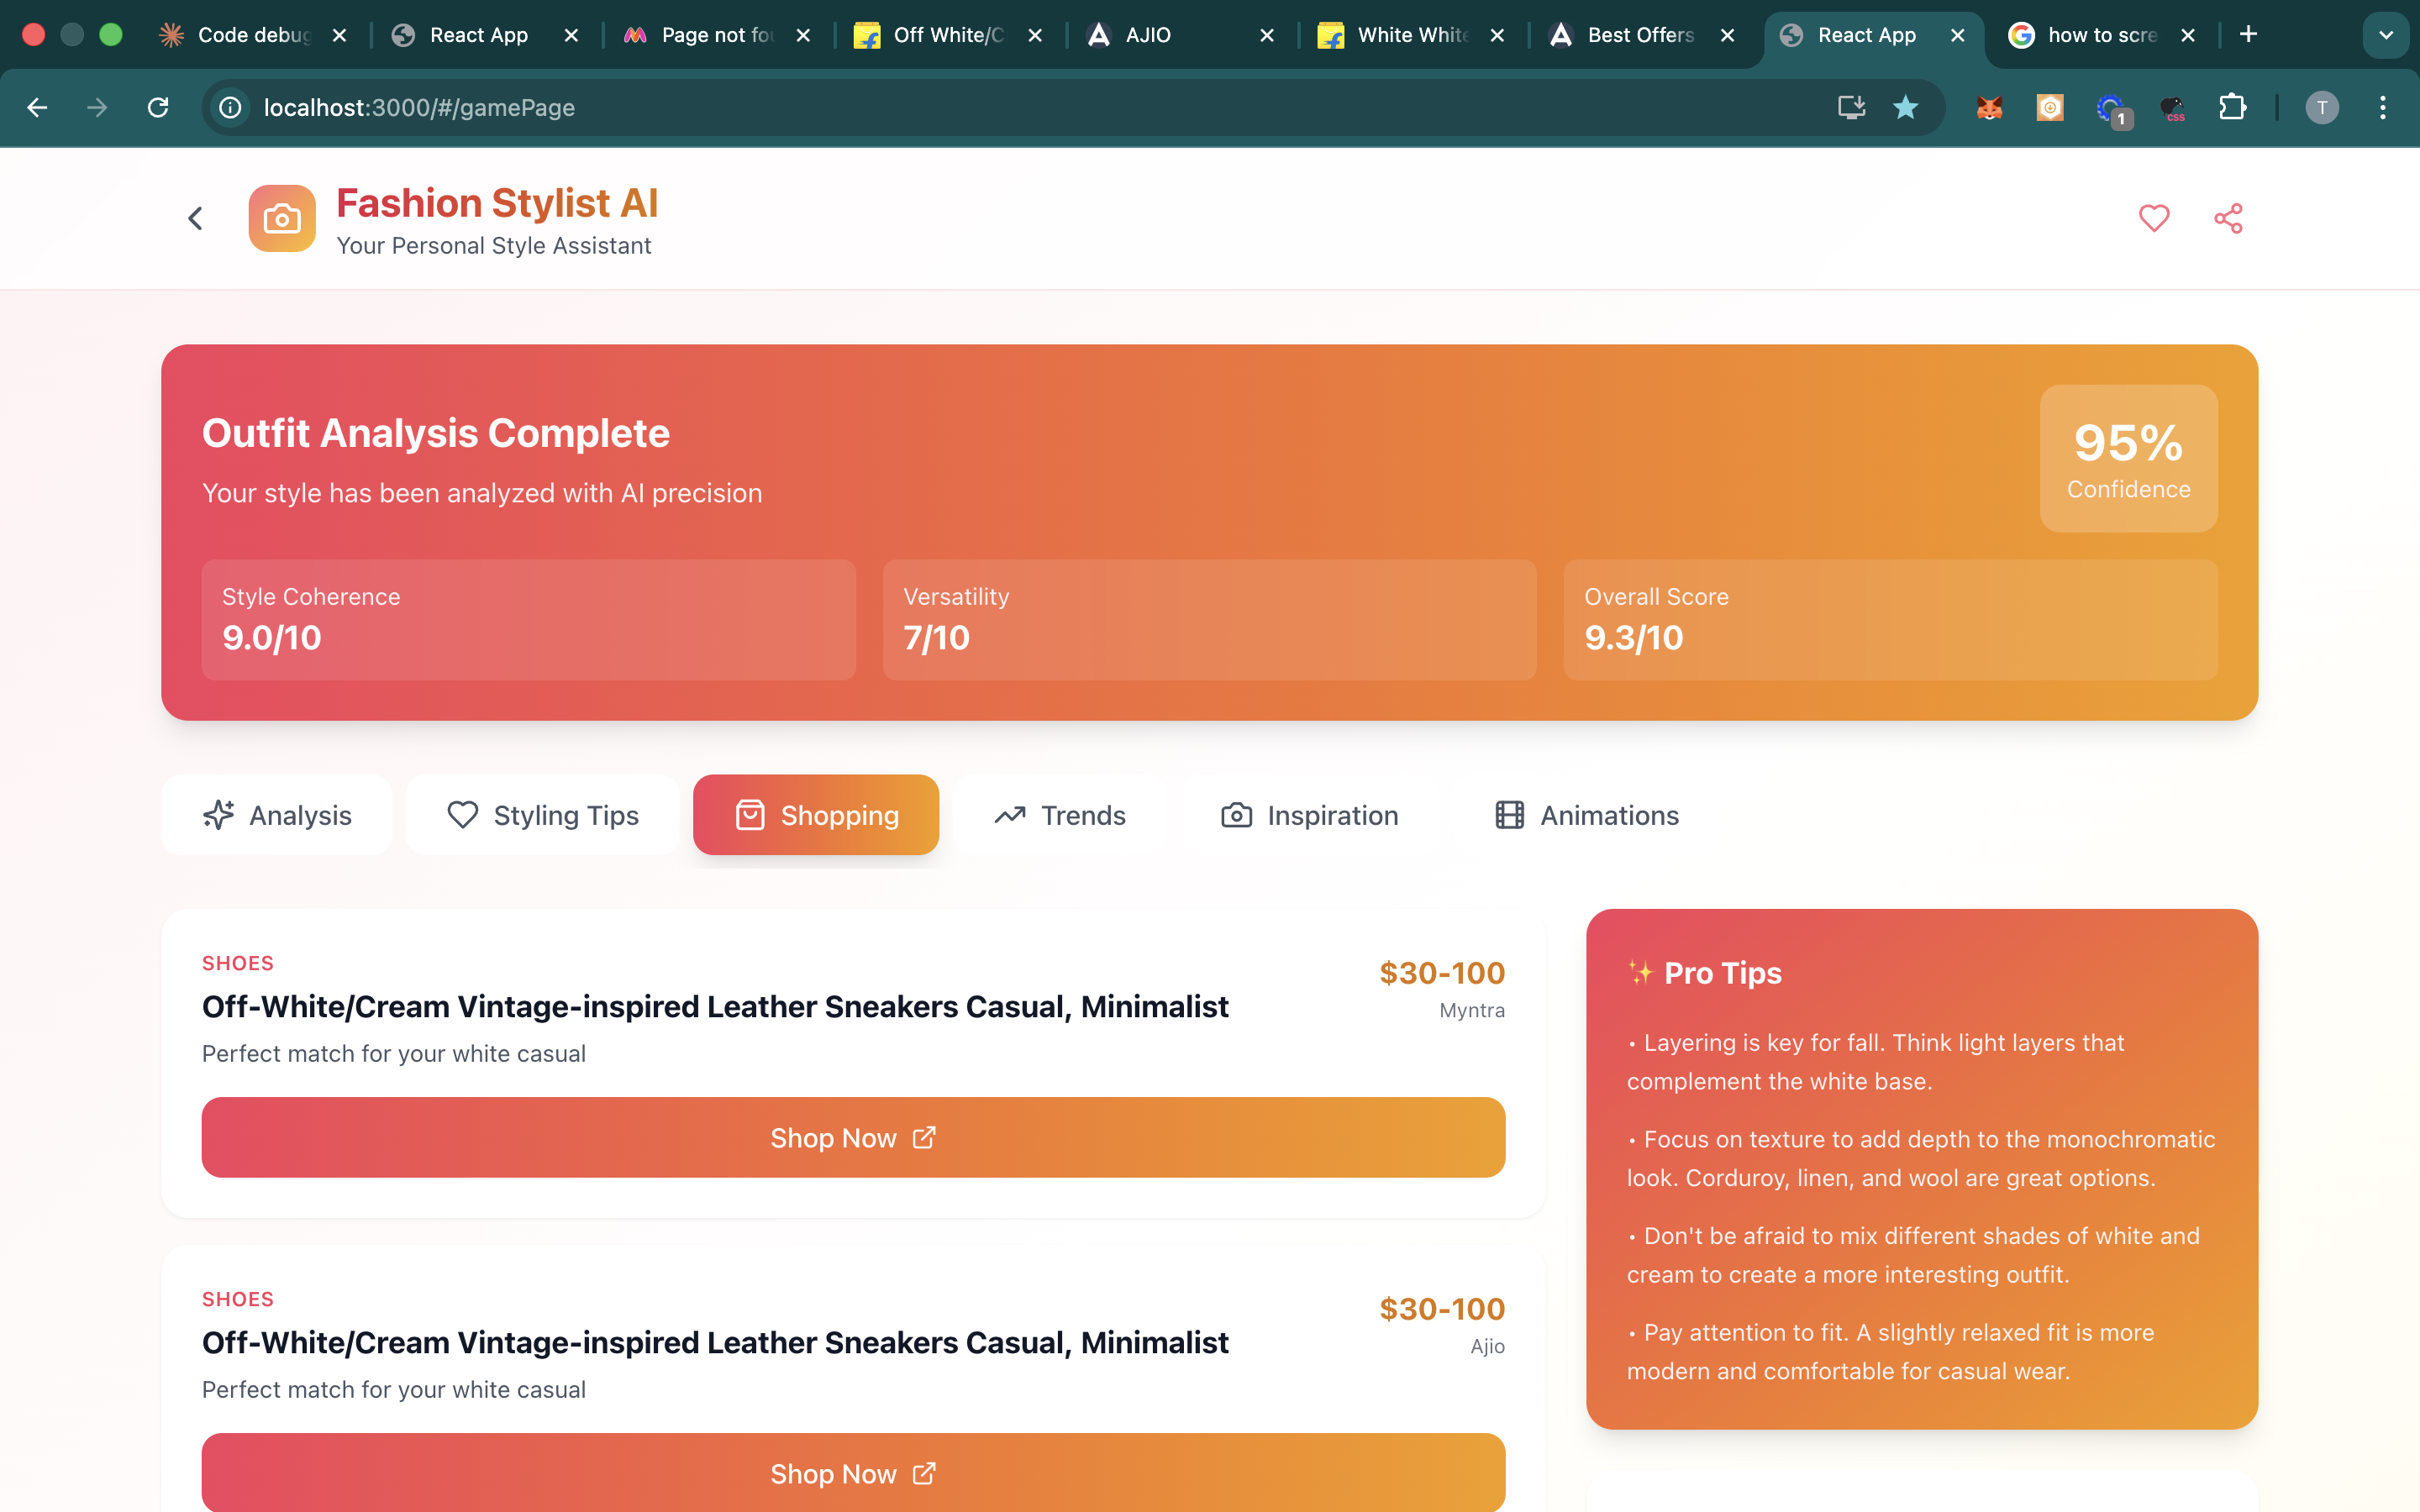This screenshot has width=2420, height=1512.
Task: Open the Animations tab
Action: (1586, 815)
